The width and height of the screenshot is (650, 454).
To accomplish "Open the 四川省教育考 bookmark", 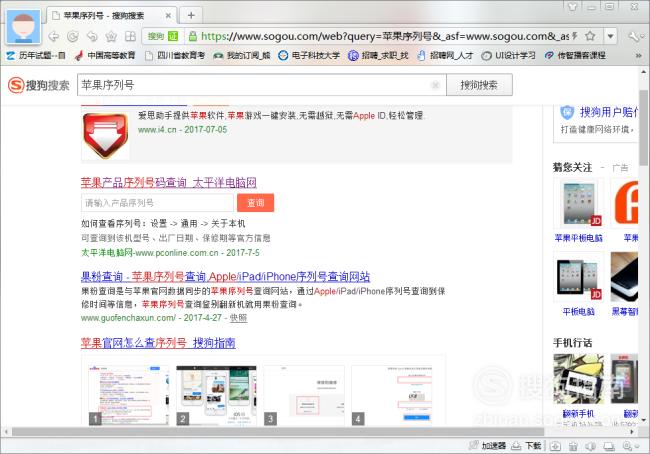I will pyautogui.click(x=175, y=55).
